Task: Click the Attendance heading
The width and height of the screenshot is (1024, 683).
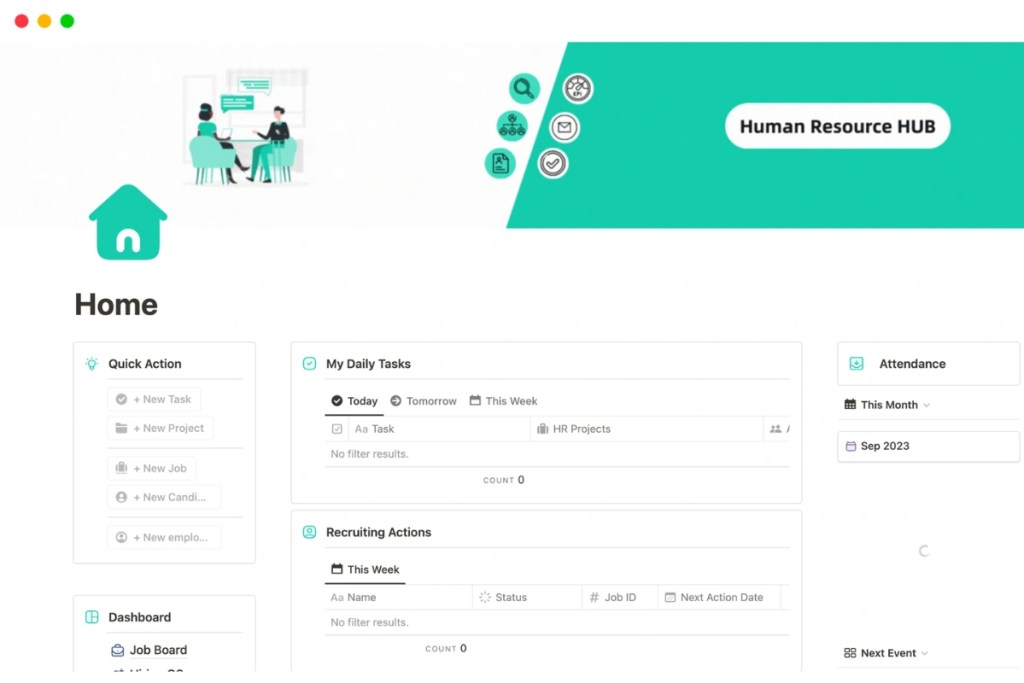Action: coord(912,364)
